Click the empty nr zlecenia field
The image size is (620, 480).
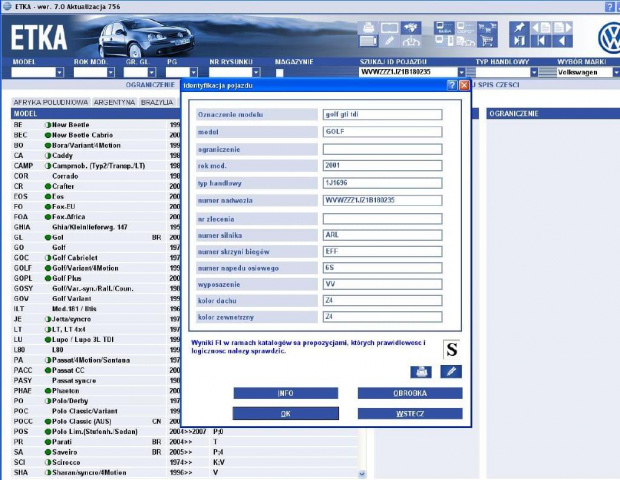(x=382, y=219)
